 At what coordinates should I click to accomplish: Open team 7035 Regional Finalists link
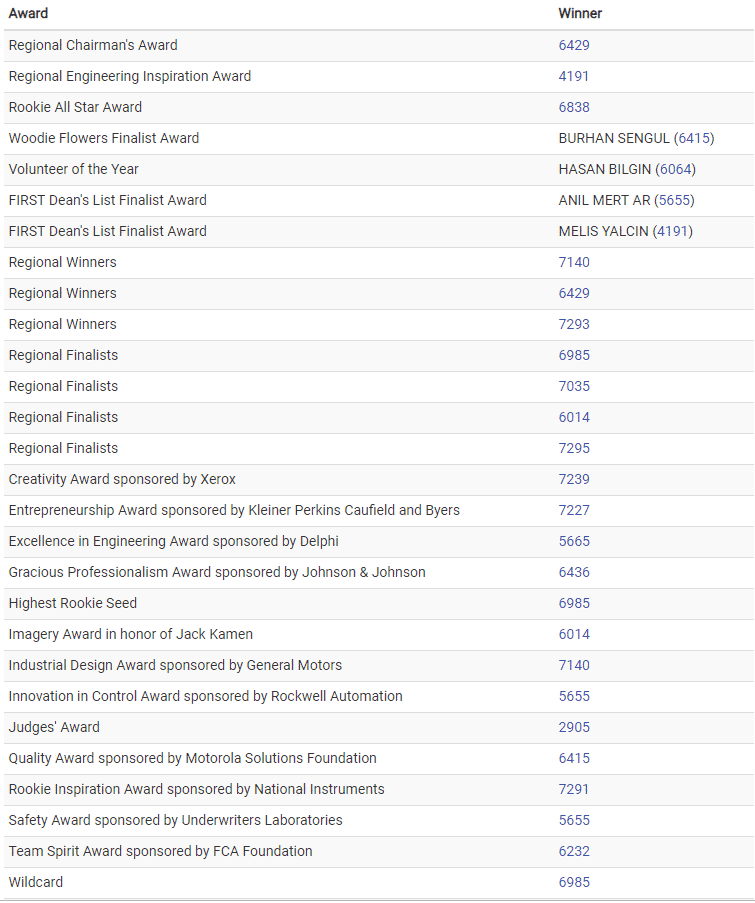[x=574, y=387]
